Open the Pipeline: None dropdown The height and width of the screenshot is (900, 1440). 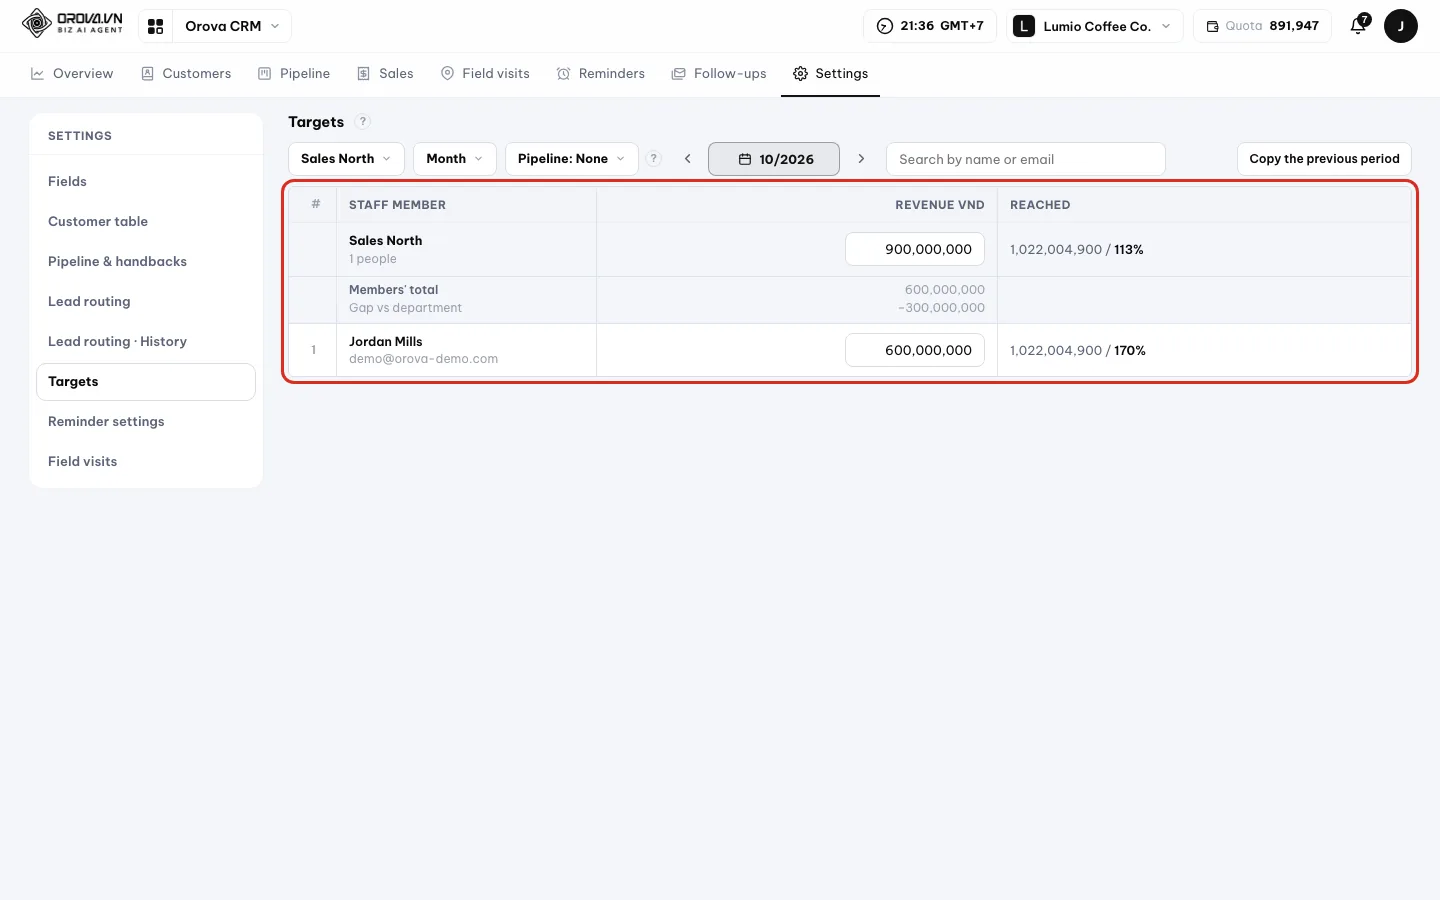tap(572, 159)
